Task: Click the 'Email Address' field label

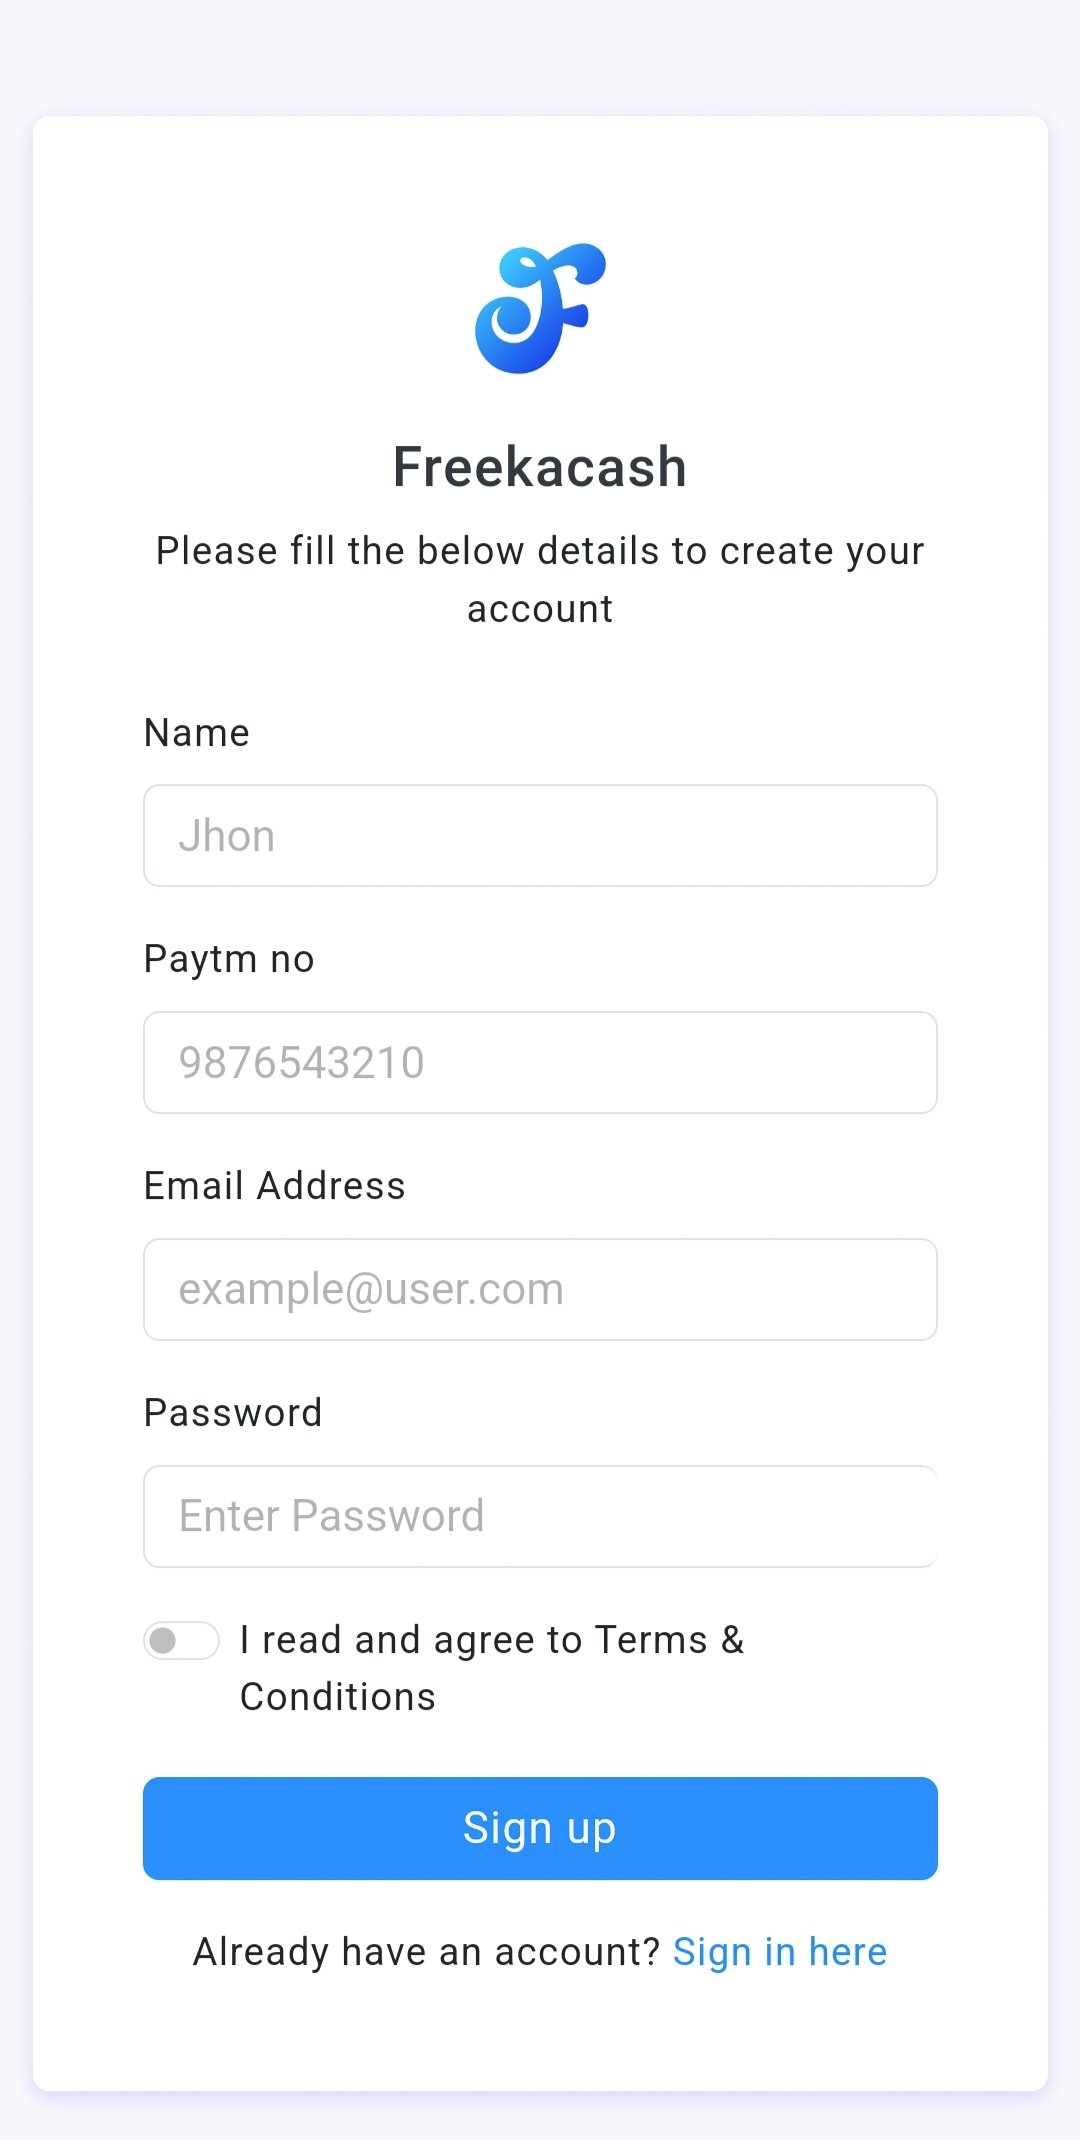Action: click(275, 1186)
